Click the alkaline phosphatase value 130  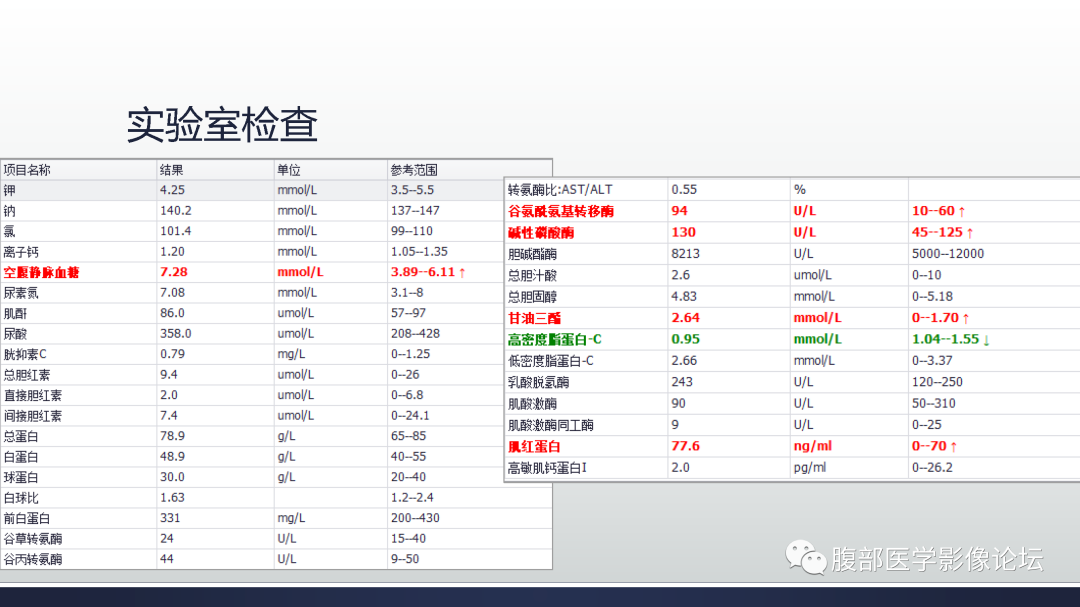[x=683, y=232]
